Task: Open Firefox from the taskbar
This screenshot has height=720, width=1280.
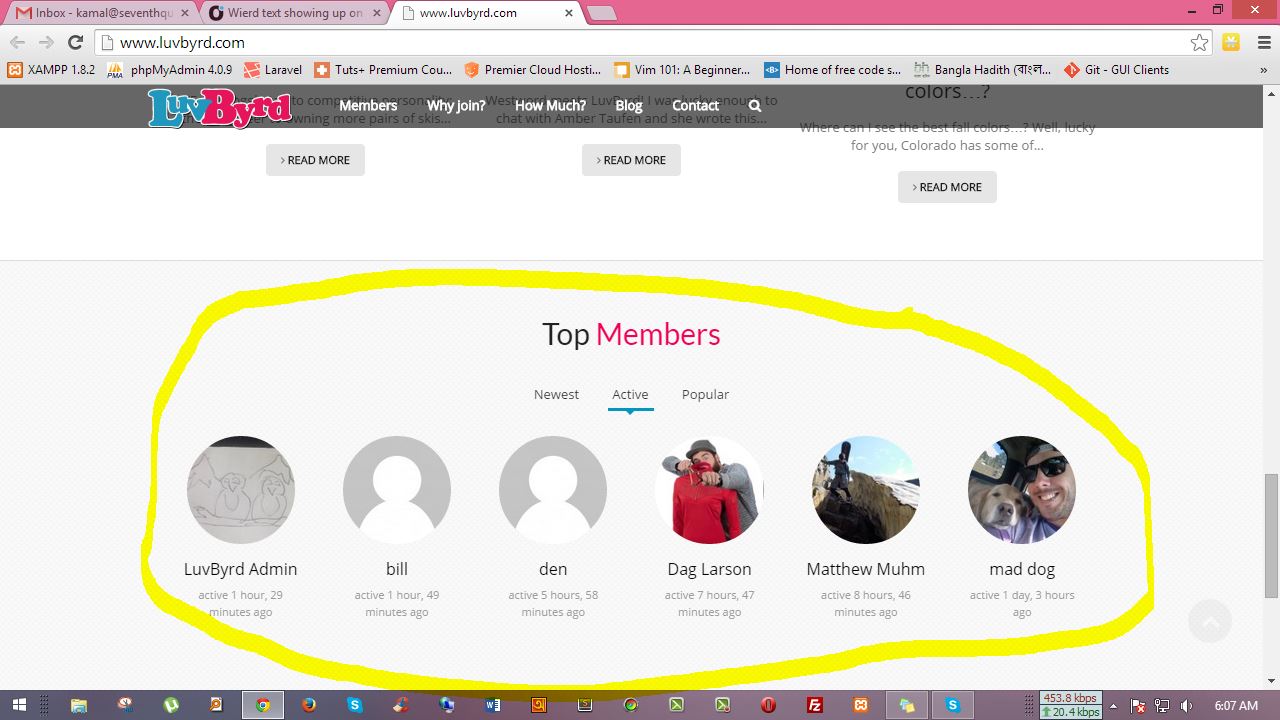Action: point(309,705)
